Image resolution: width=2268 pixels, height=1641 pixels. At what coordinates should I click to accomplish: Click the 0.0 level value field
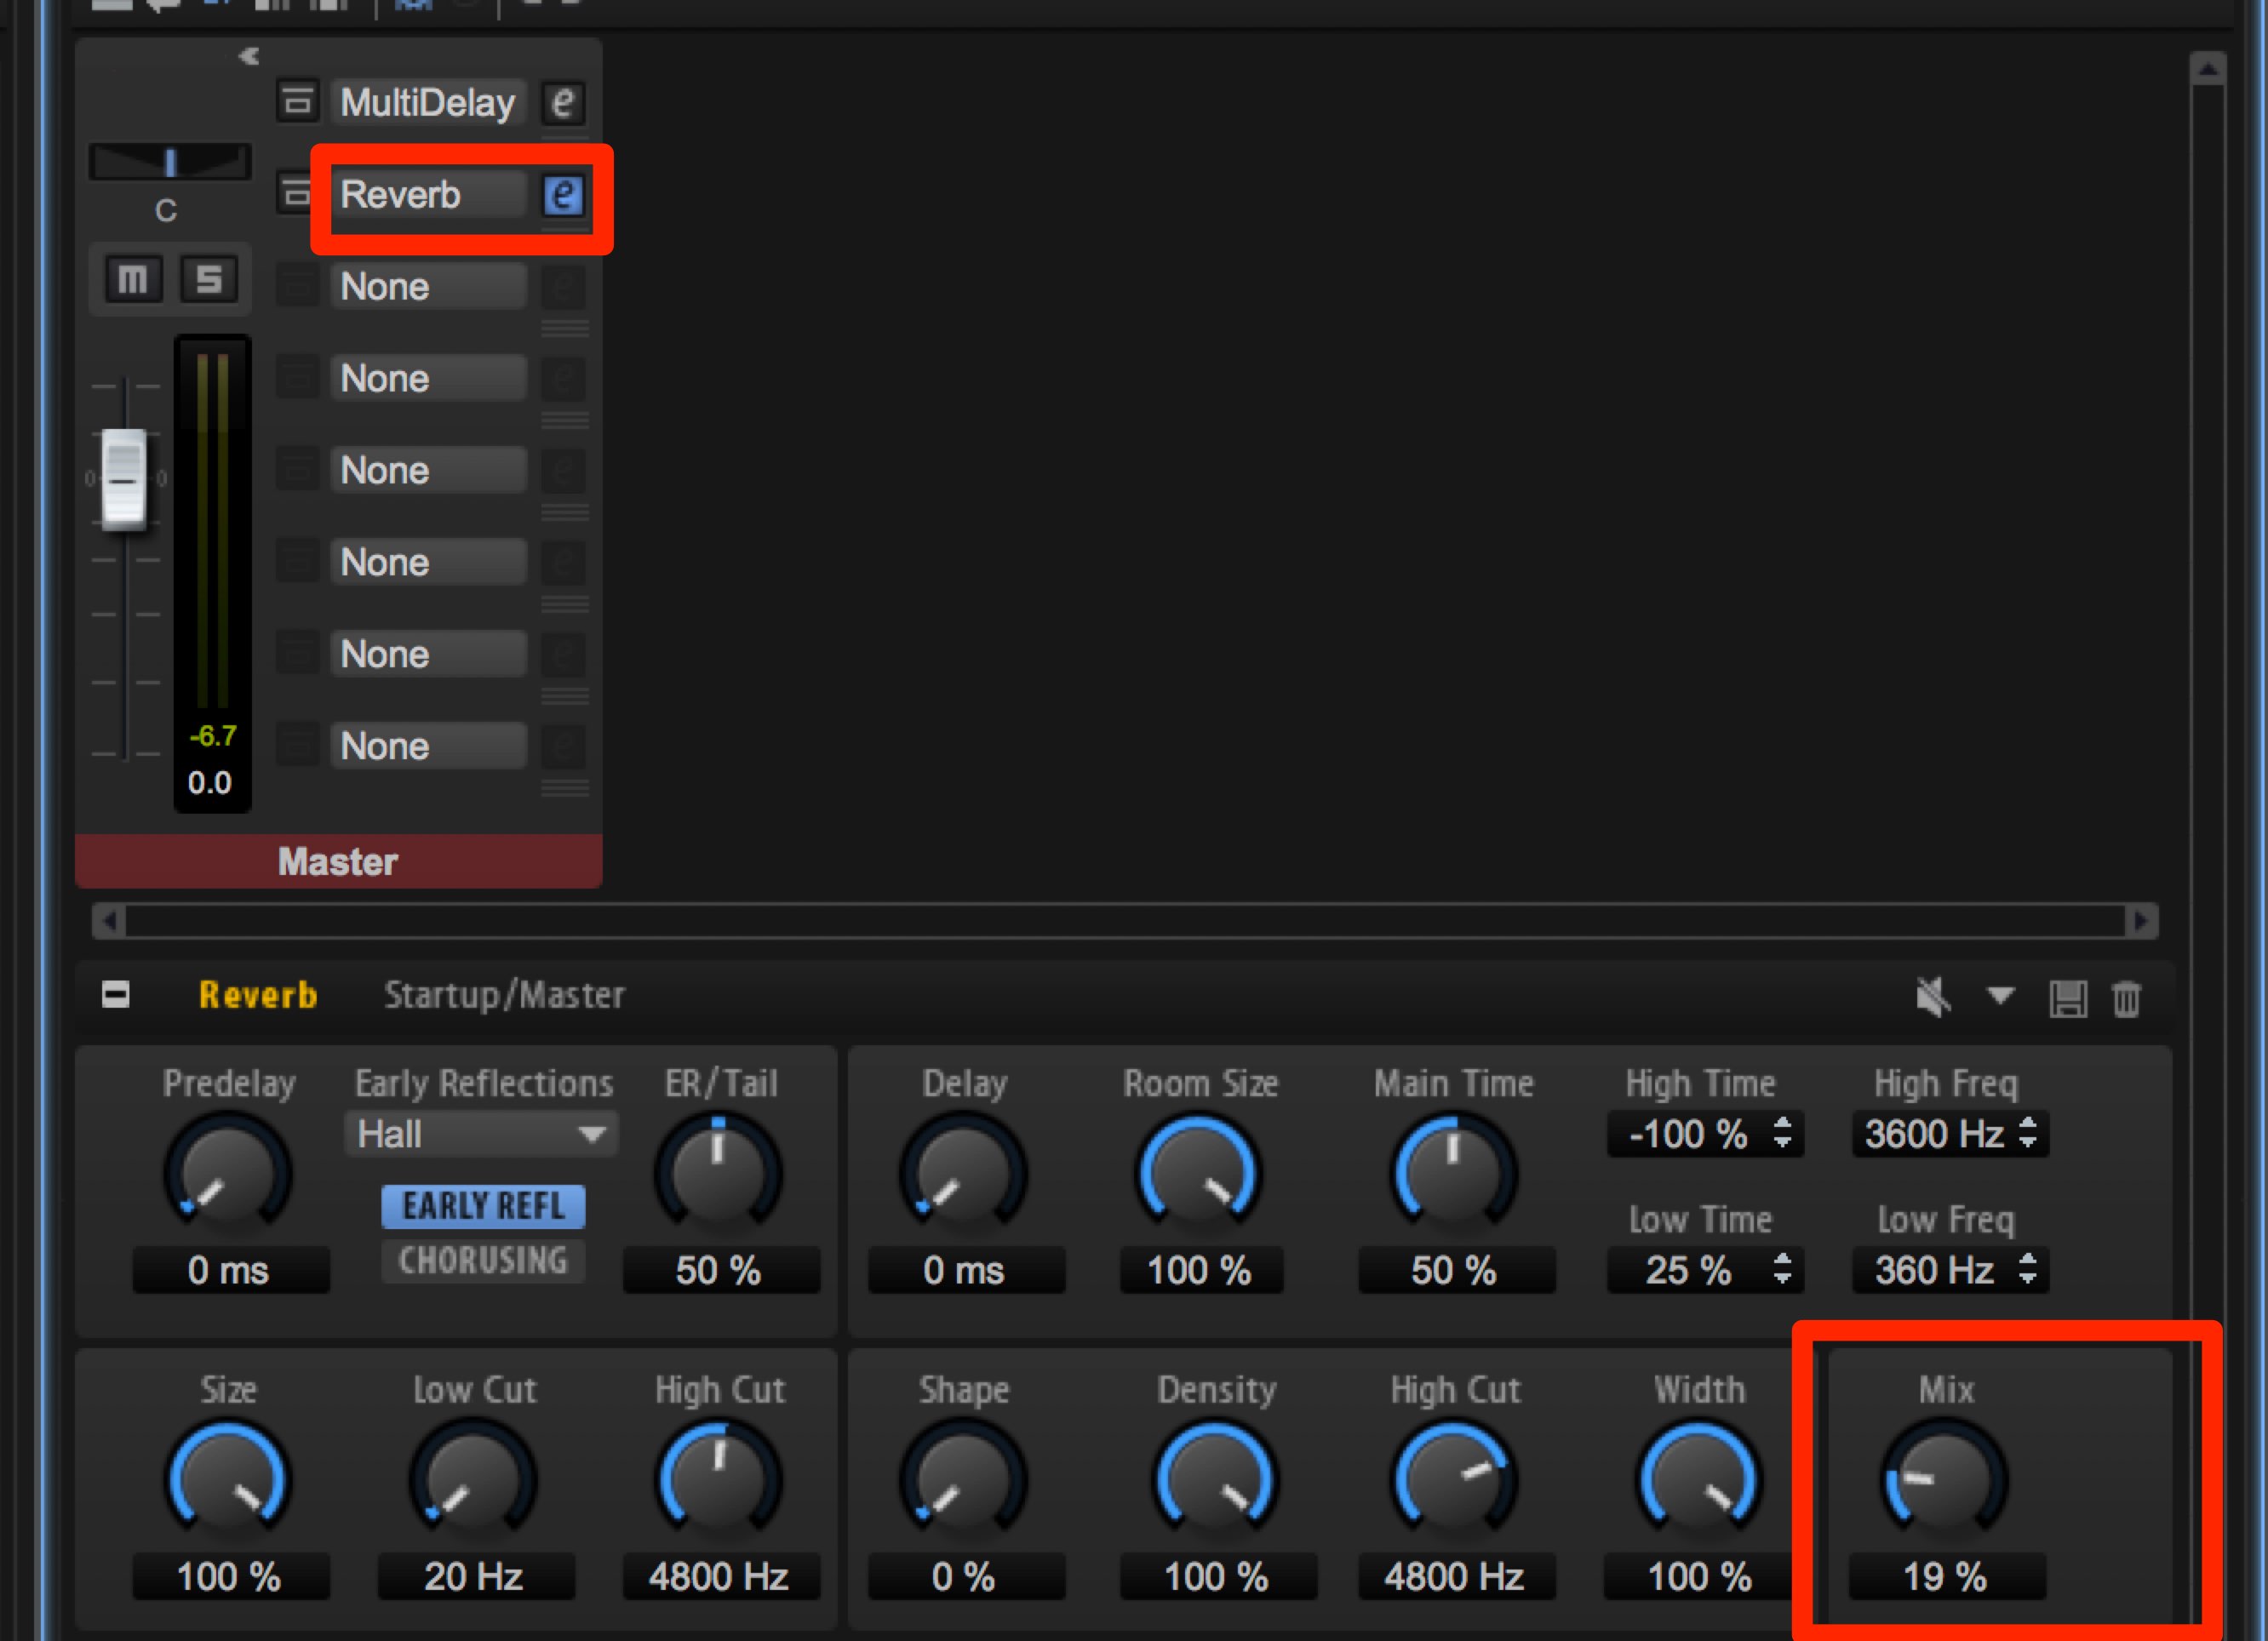point(210,783)
